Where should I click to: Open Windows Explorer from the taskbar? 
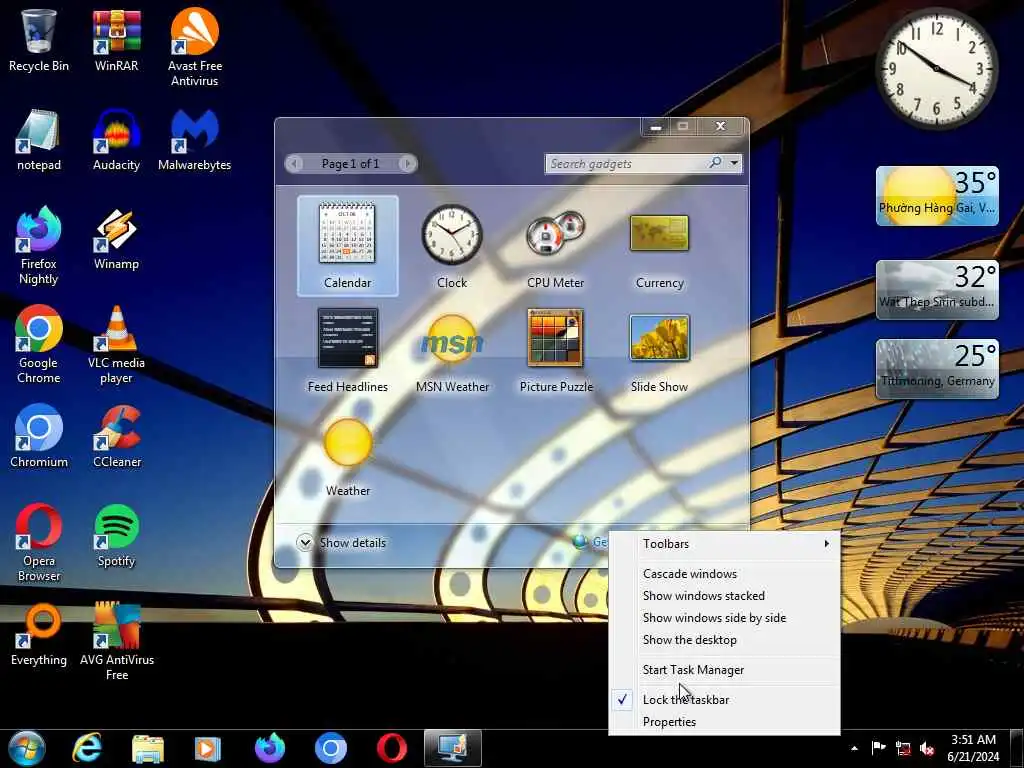(x=148, y=748)
